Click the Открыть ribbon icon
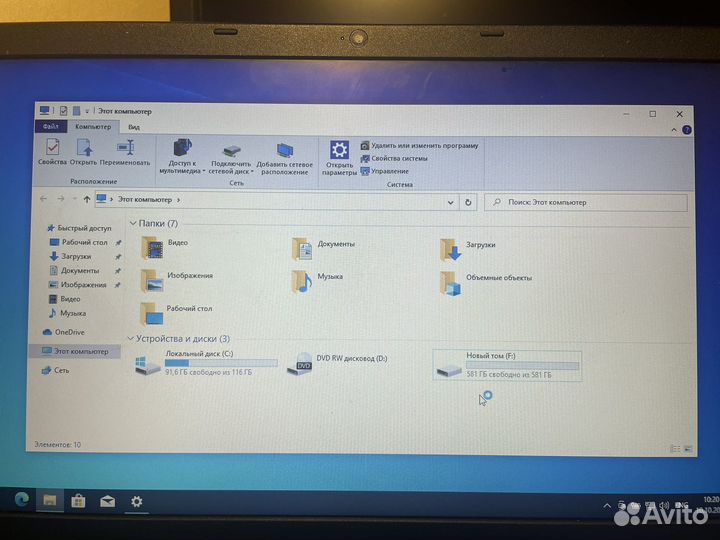Viewport: 720px width, 540px height. (84, 152)
